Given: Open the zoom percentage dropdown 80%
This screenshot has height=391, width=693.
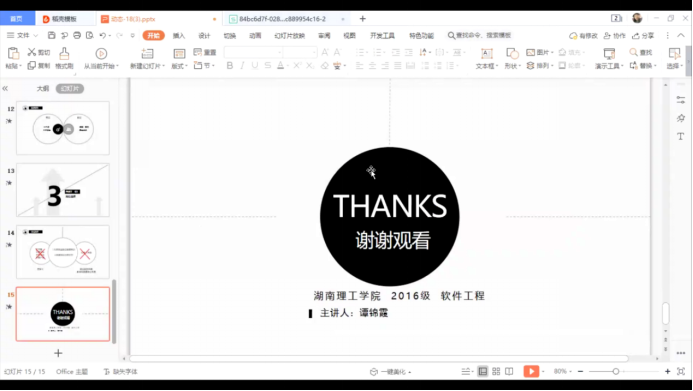Looking at the screenshot, I should [563, 372].
